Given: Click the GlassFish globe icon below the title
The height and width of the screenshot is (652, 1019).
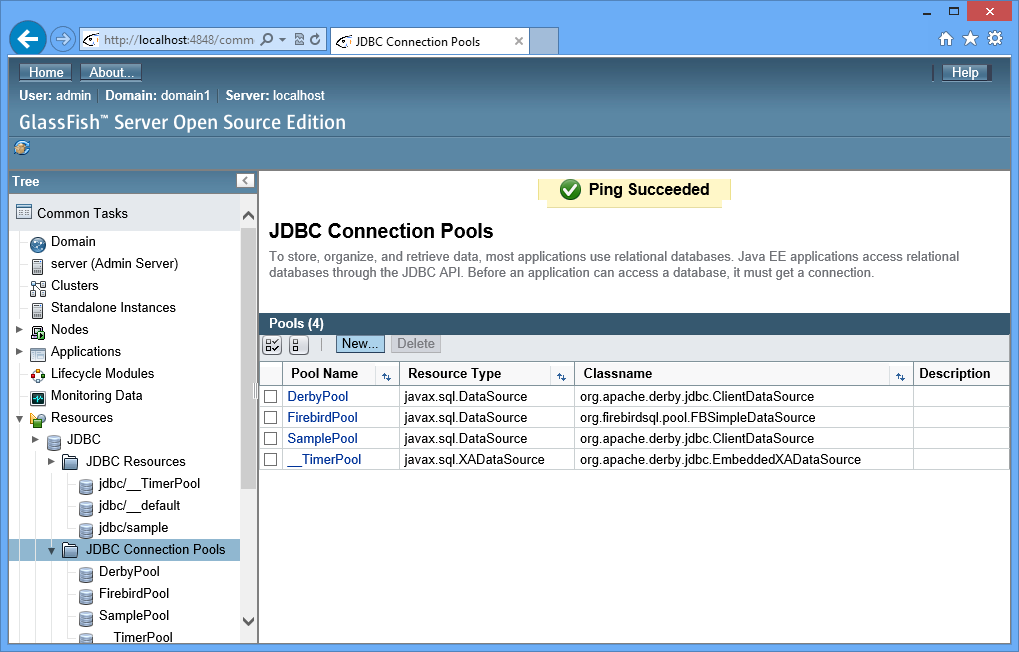Looking at the screenshot, I should pos(22,148).
